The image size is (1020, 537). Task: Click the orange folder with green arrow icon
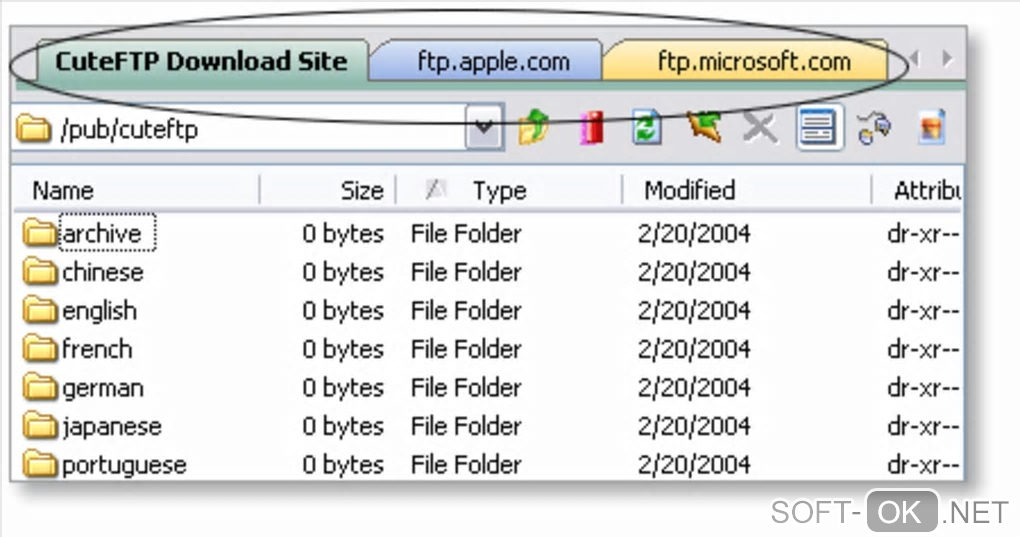coord(704,127)
